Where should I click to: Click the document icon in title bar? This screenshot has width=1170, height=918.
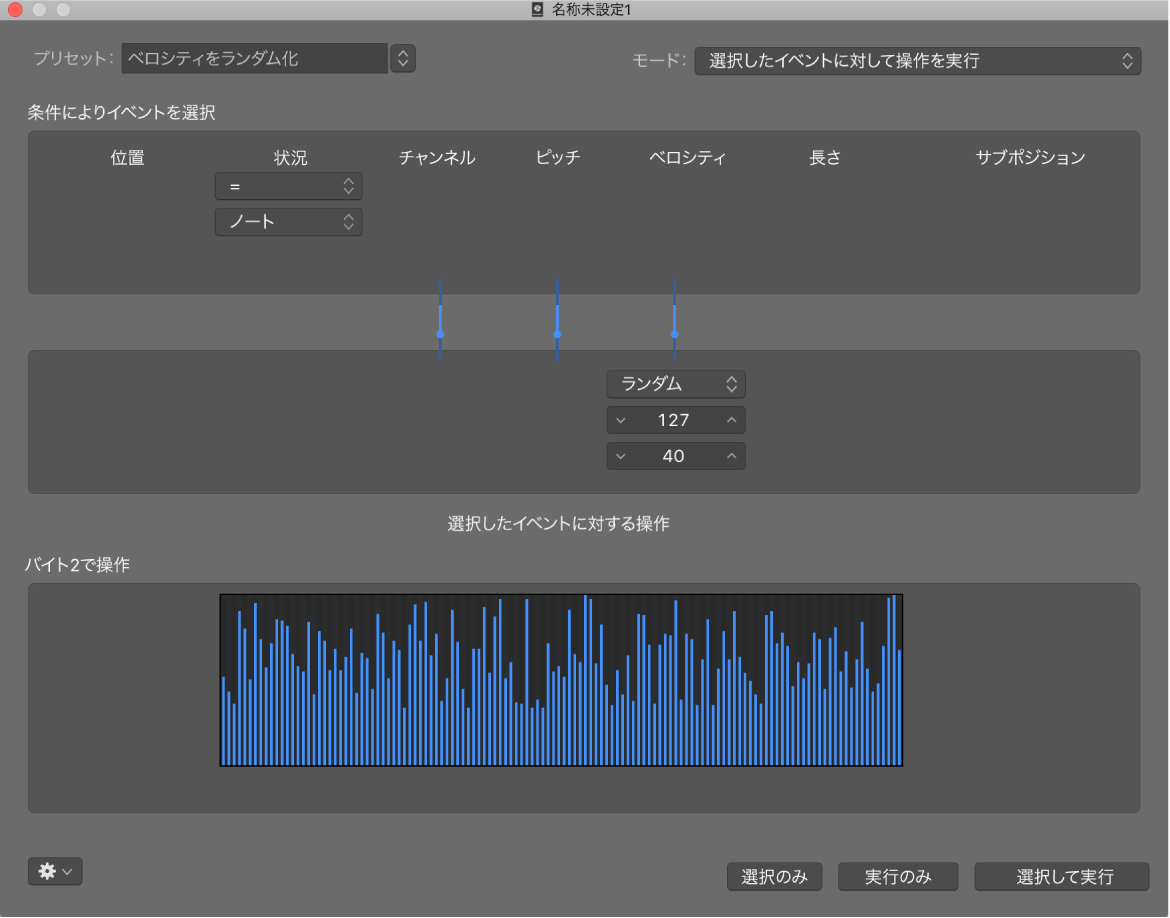pos(536,10)
